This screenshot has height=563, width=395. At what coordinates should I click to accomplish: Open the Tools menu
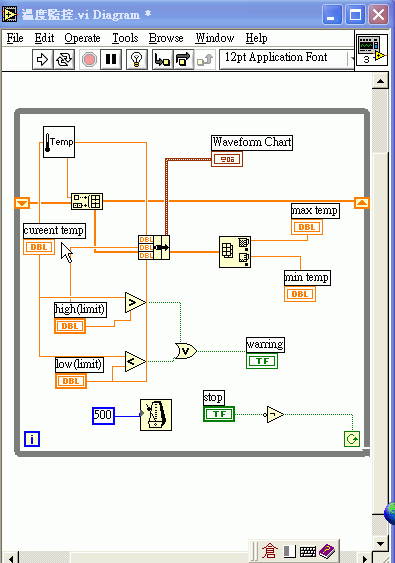click(125, 38)
